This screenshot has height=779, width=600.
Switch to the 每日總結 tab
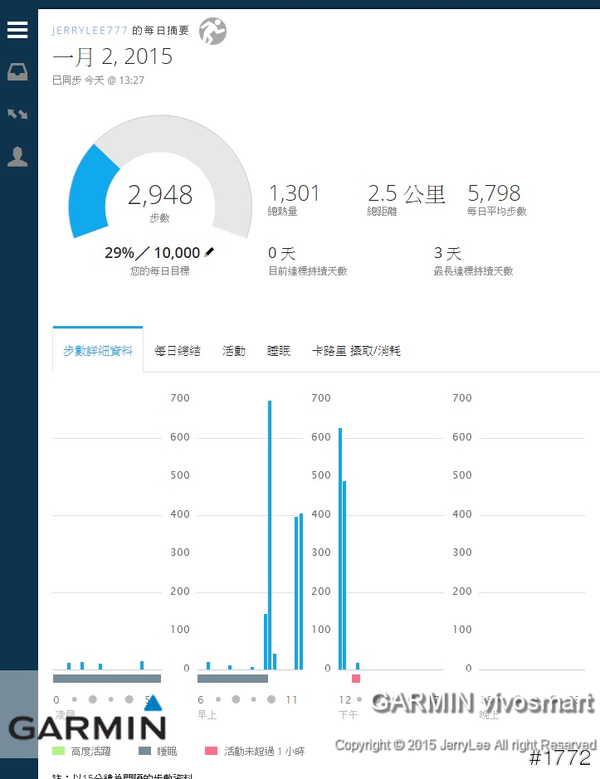(x=177, y=351)
